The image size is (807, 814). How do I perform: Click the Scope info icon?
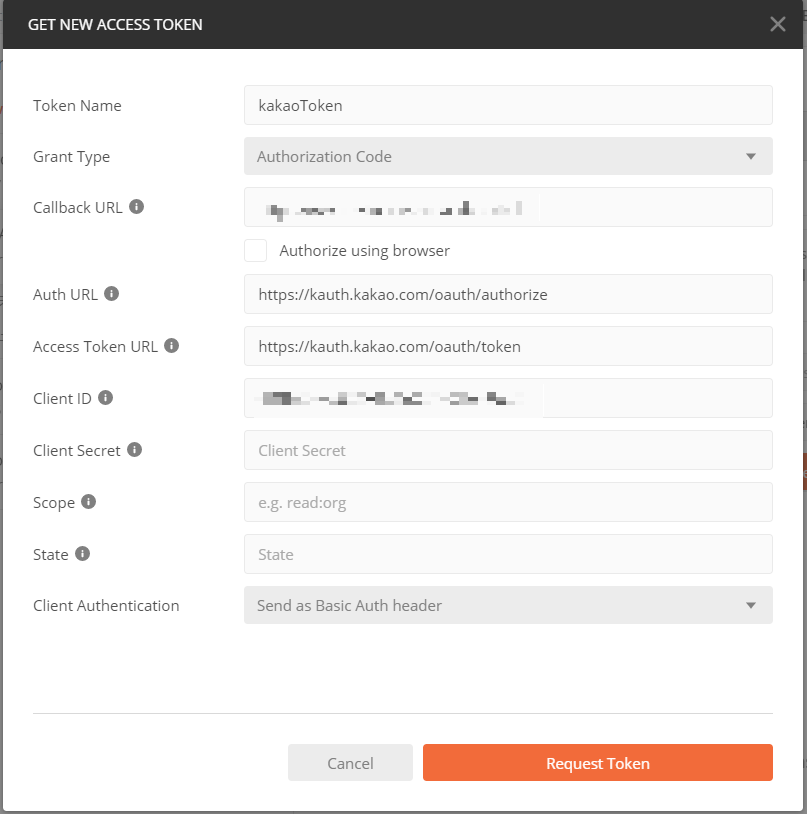89,501
